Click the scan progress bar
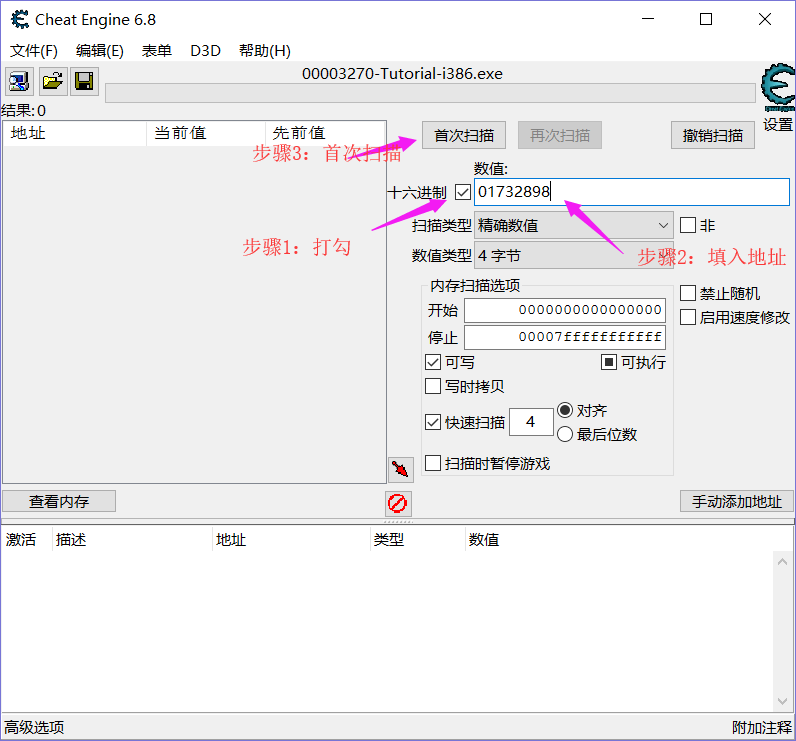This screenshot has height=741, width=796. click(430, 93)
